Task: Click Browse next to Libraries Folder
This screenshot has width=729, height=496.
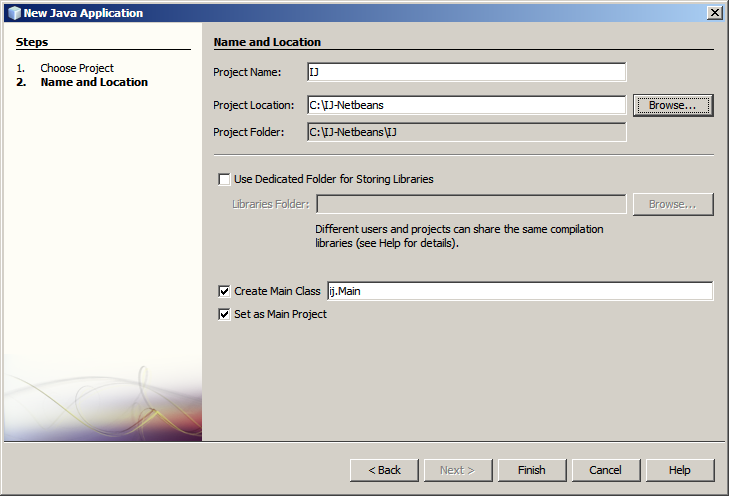Action: pos(672,204)
